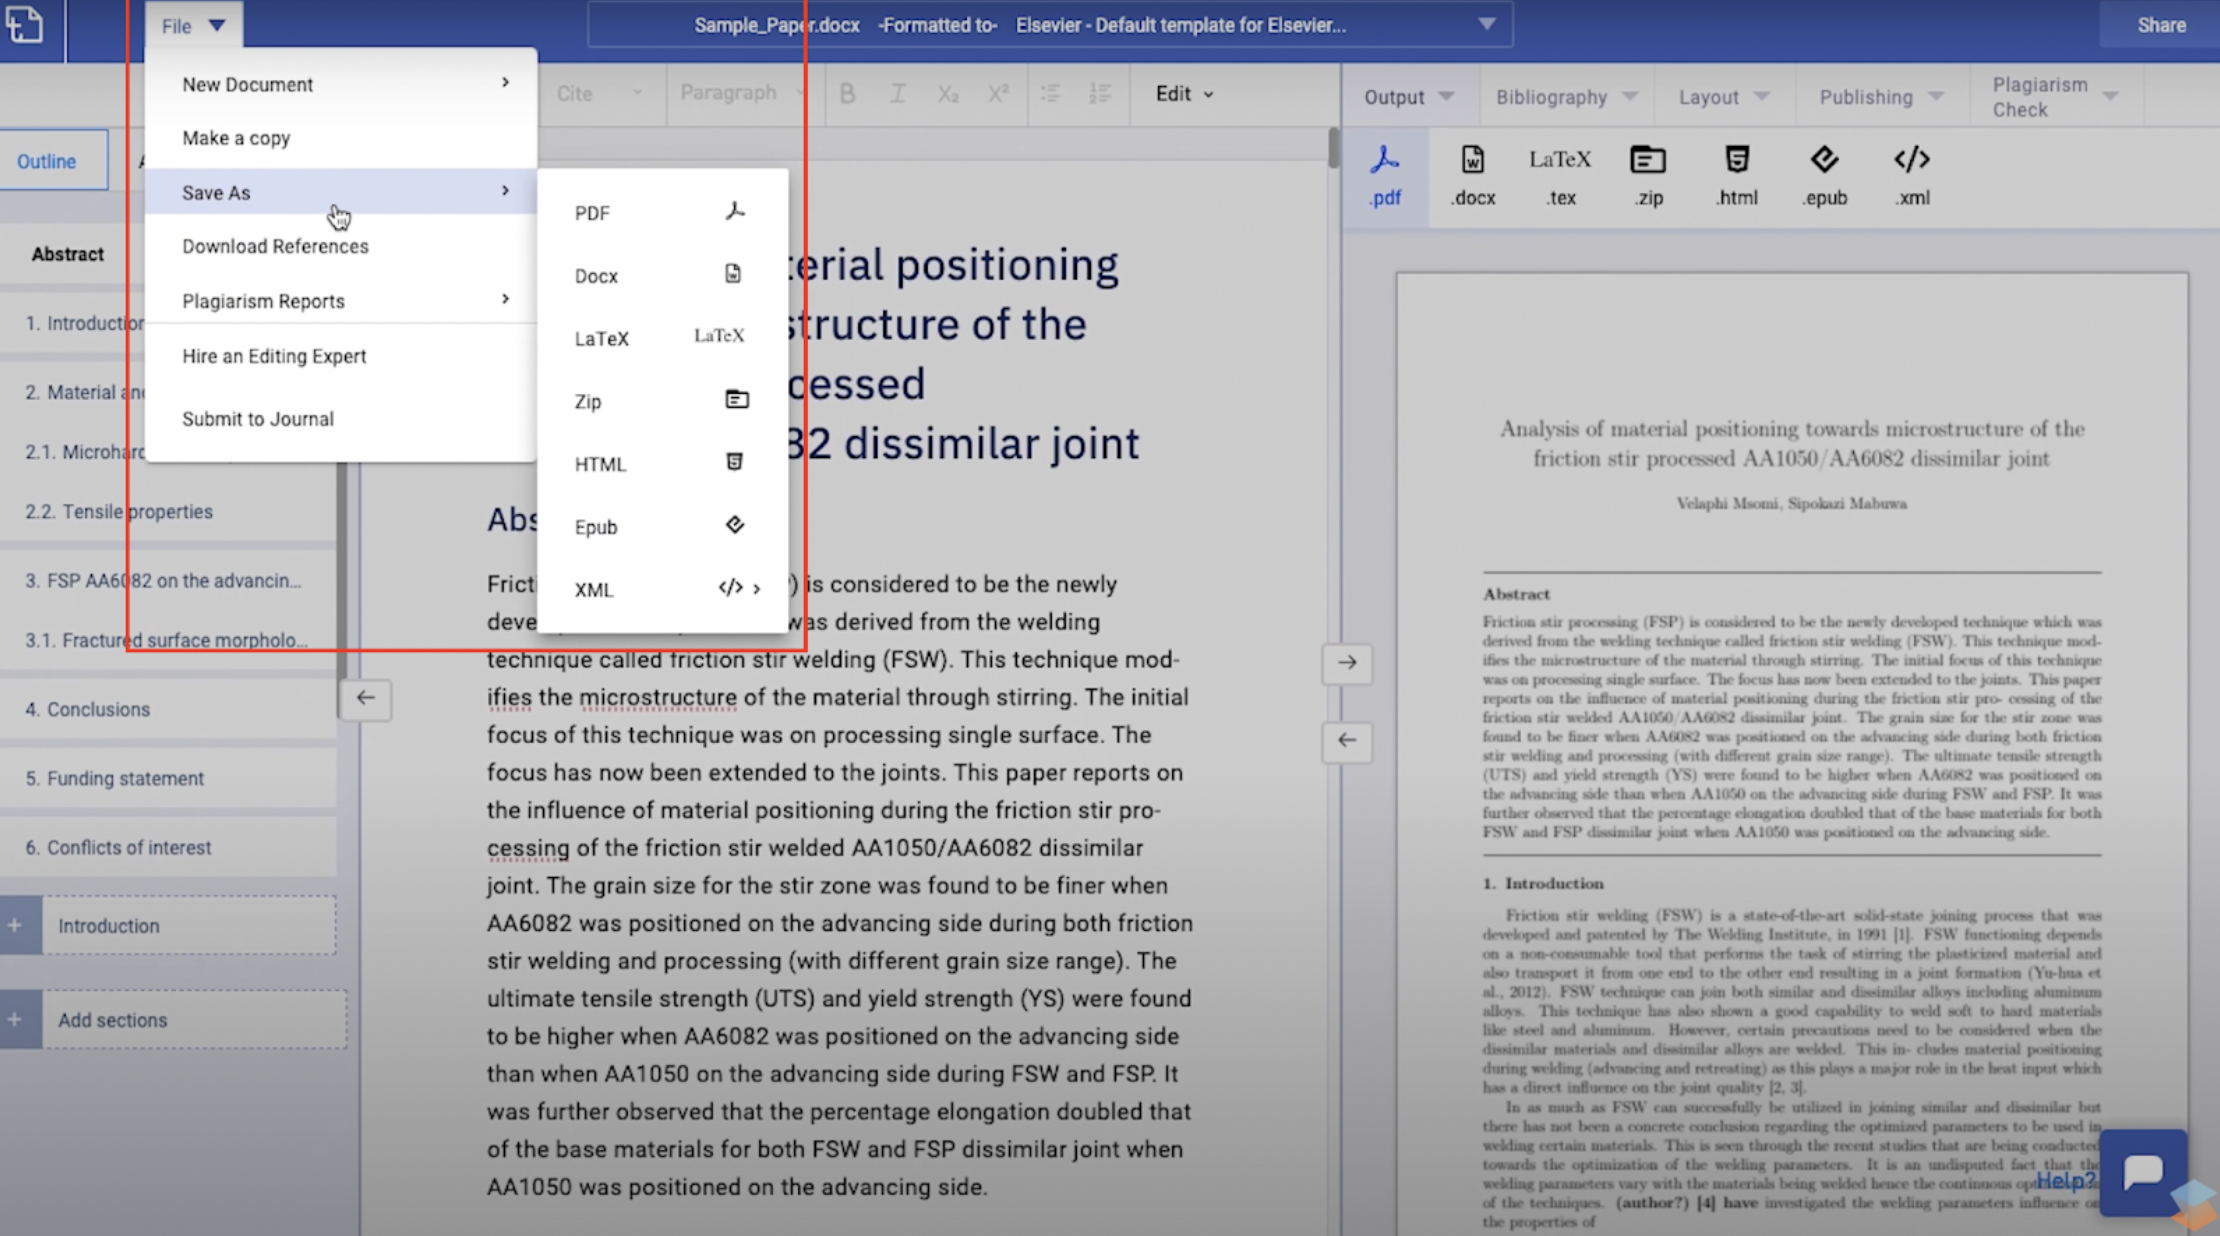Insert numbered list

click(x=1100, y=94)
